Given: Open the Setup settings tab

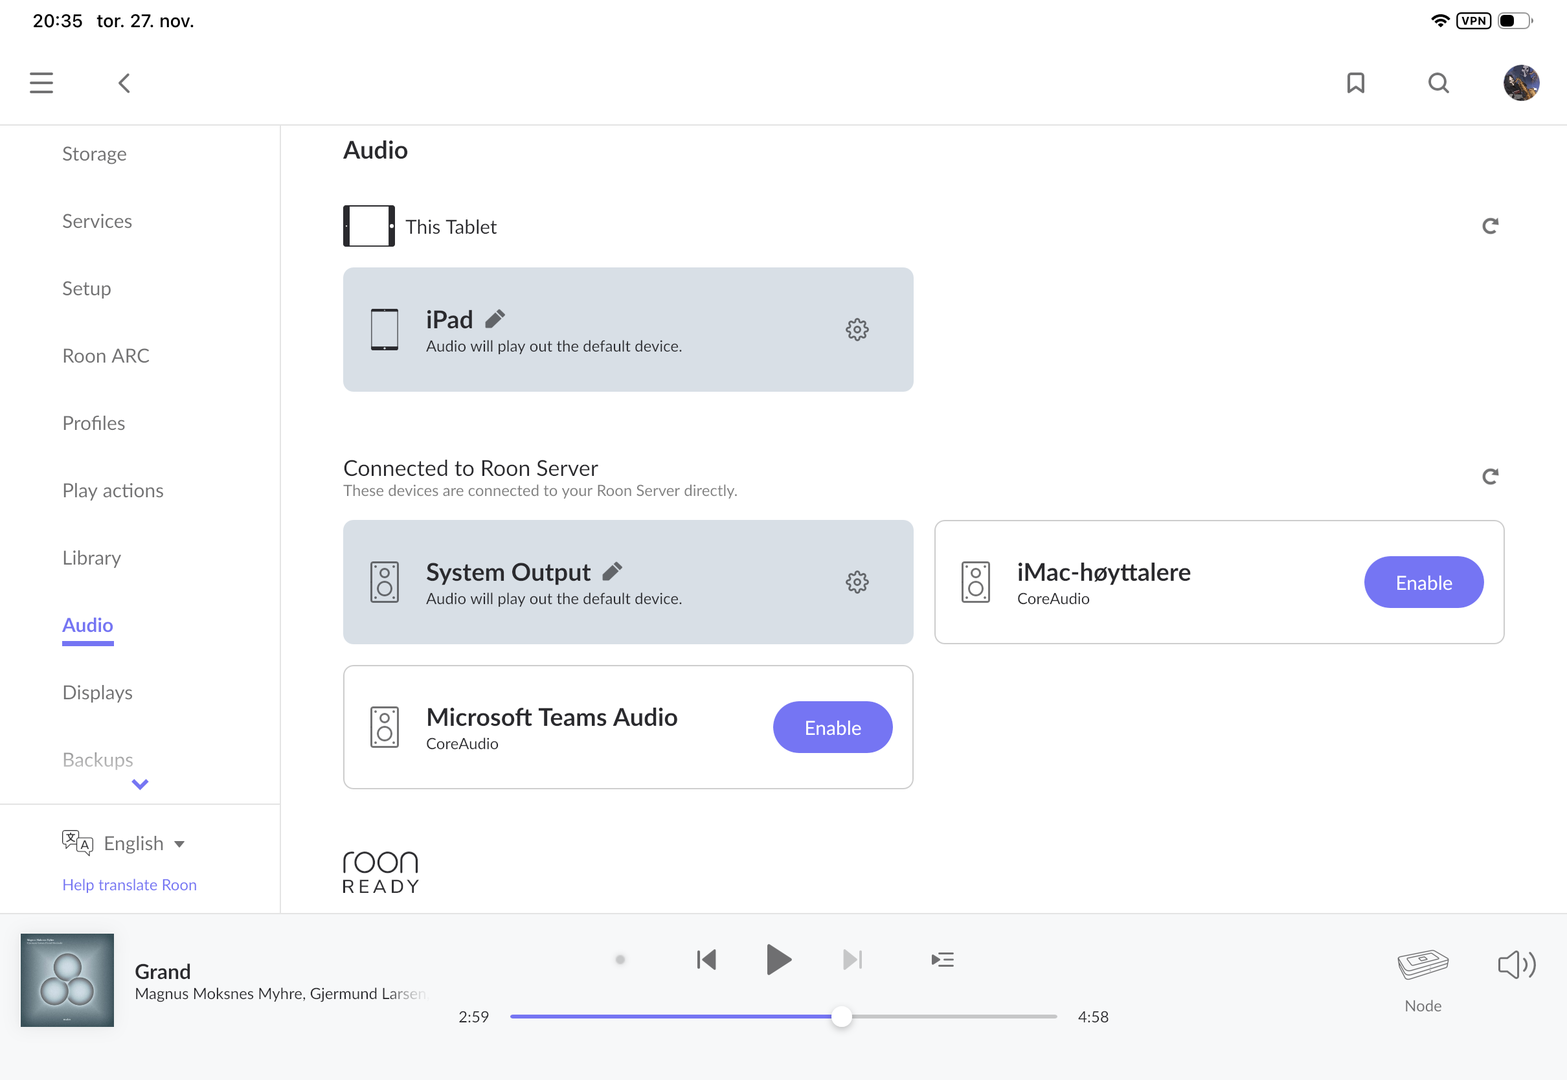Looking at the screenshot, I should [x=87, y=288].
